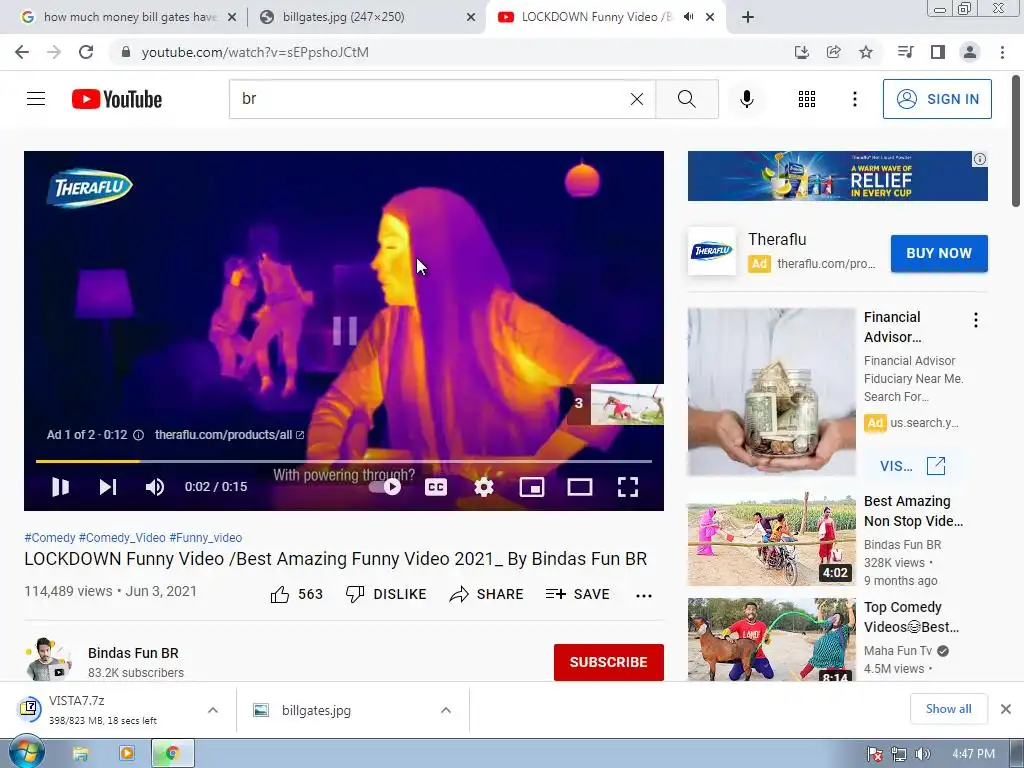
Task: Enable miniplayer mode
Action: (532, 487)
